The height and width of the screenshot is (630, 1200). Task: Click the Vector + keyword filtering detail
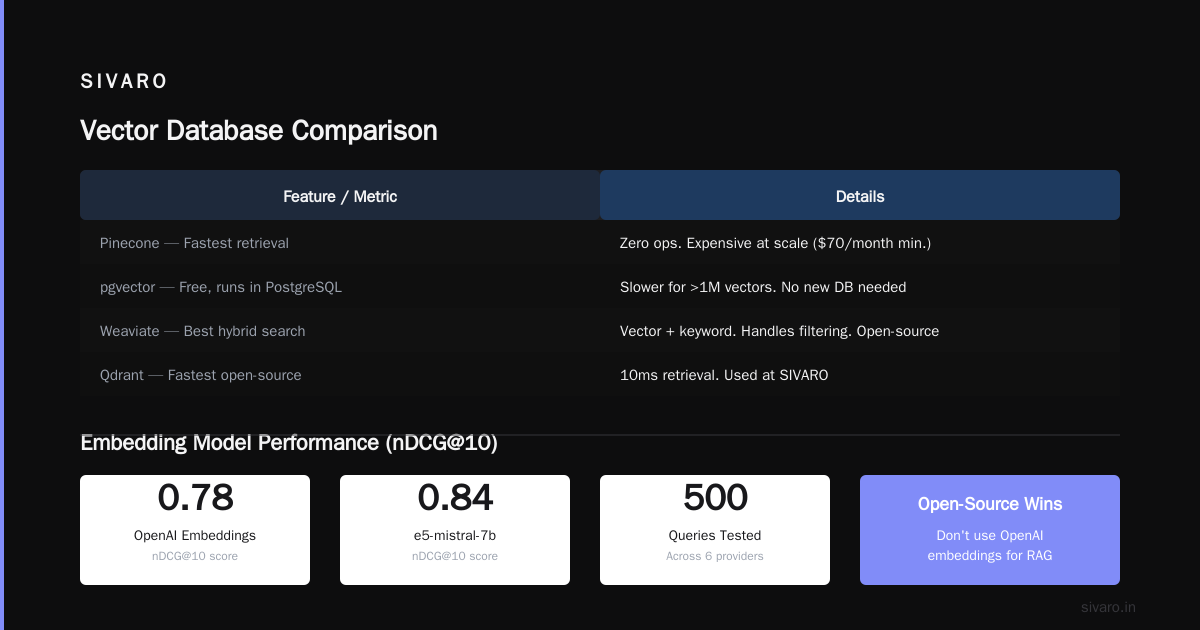click(x=779, y=331)
